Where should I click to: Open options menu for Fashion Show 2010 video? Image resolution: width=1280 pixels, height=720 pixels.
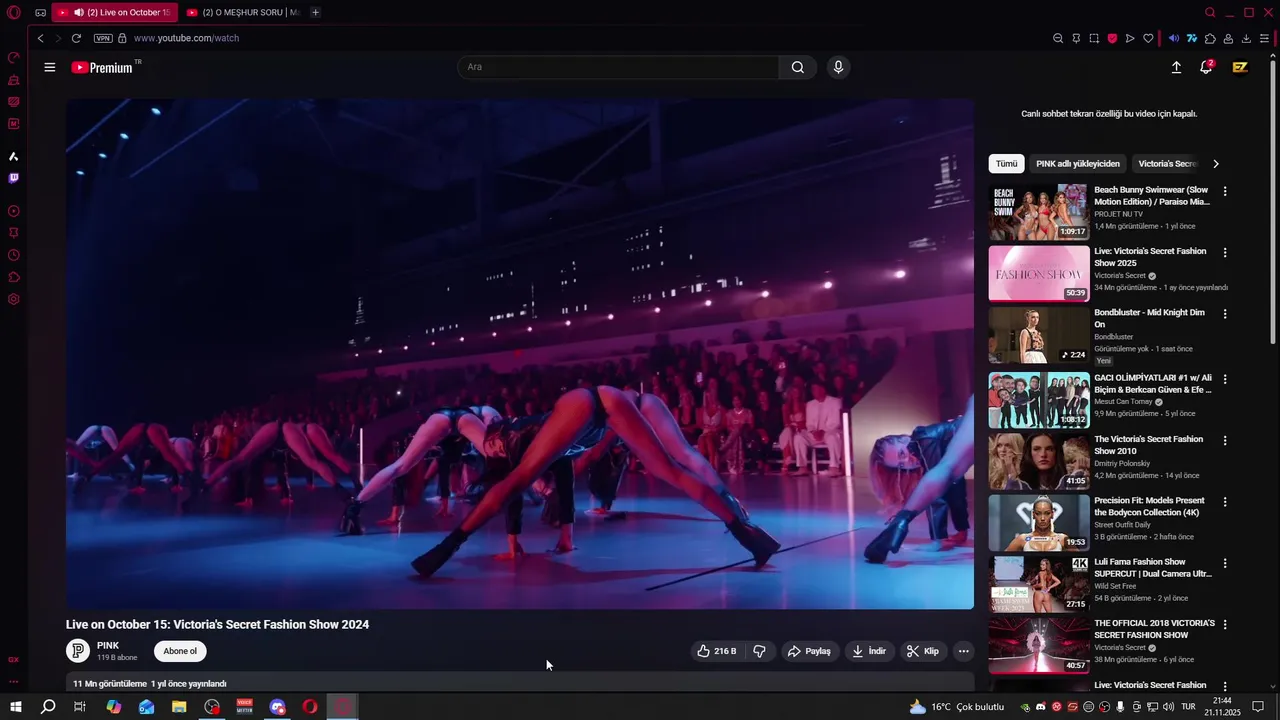click(x=1225, y=441)
